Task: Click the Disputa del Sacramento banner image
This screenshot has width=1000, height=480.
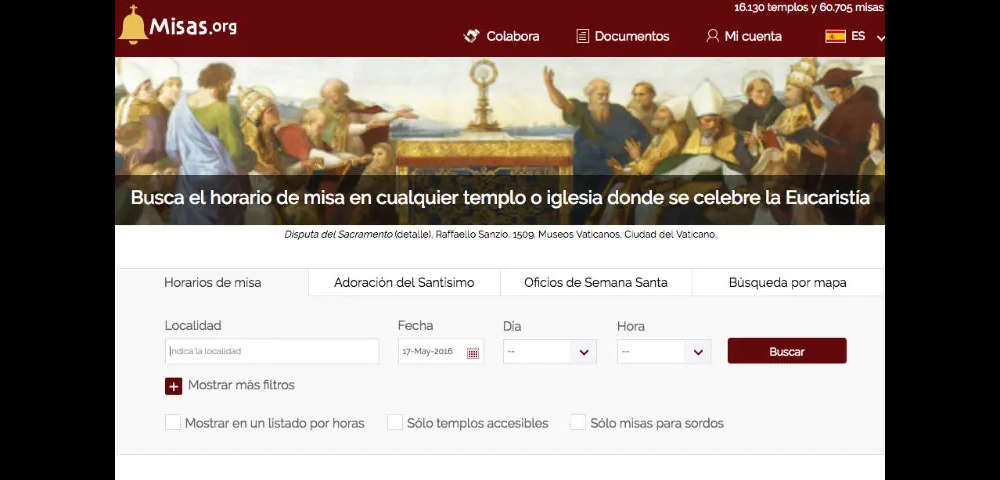Action: [x=500, y=115]
